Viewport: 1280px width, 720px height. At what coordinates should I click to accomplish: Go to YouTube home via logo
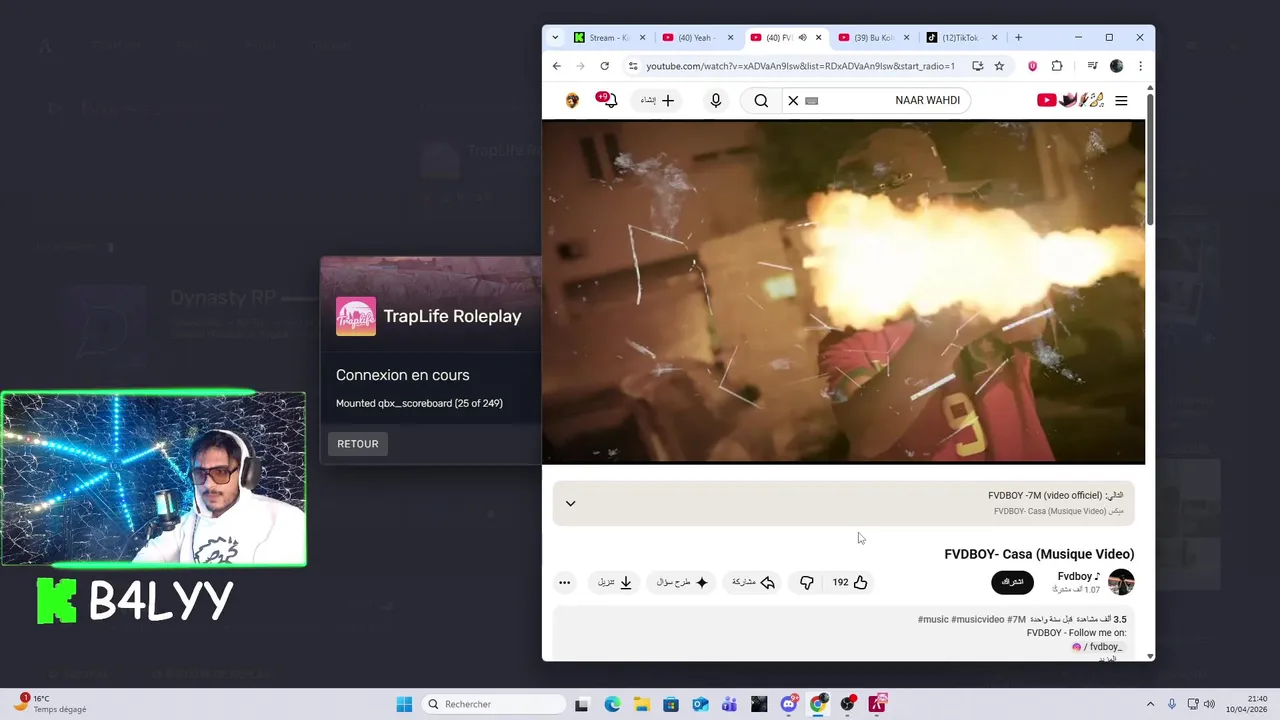pos(1070,100)
